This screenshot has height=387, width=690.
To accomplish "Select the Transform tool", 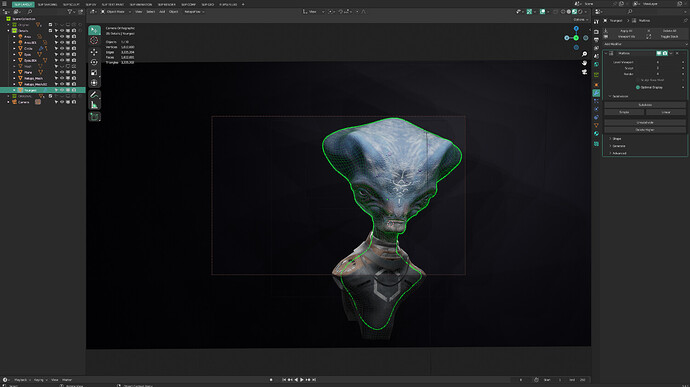I will click(x=94, y=83).
